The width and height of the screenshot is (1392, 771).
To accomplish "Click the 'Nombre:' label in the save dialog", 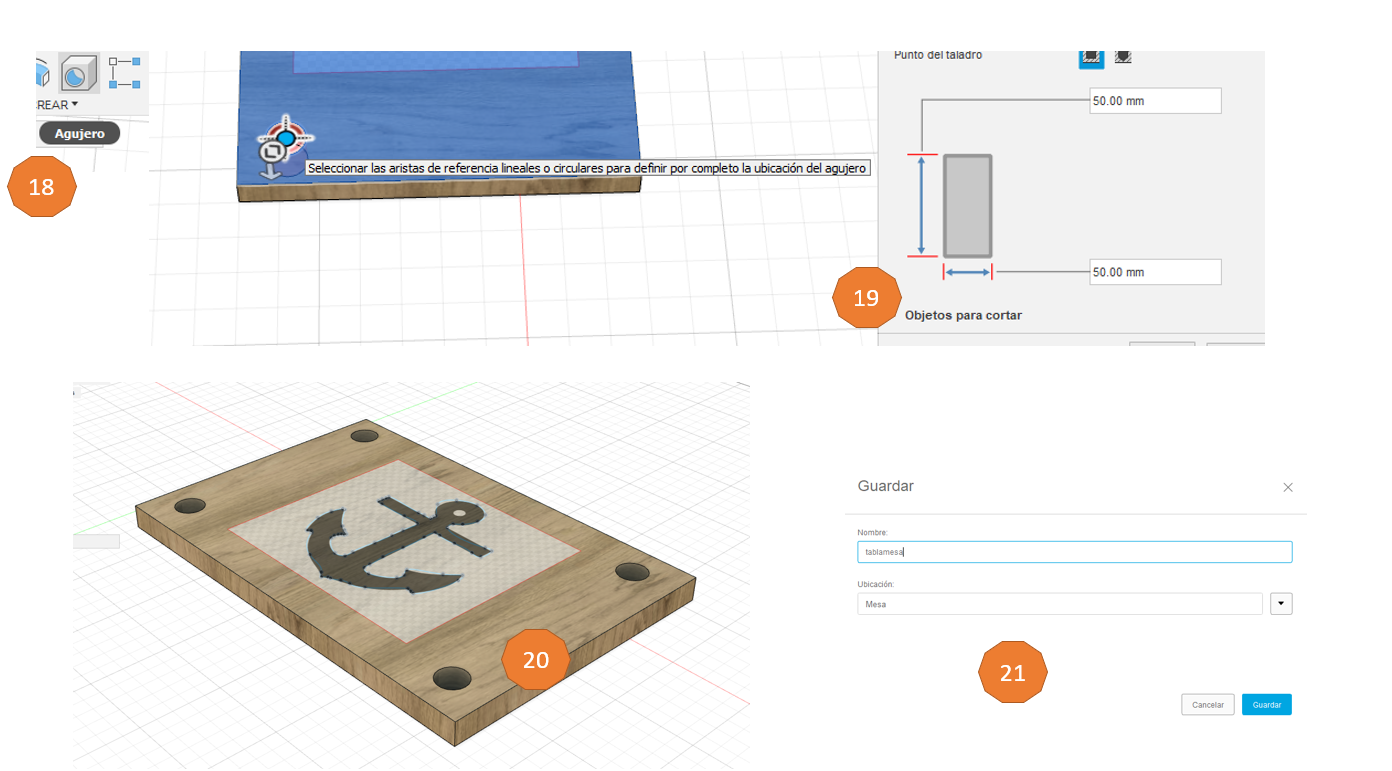I will 872,532.
